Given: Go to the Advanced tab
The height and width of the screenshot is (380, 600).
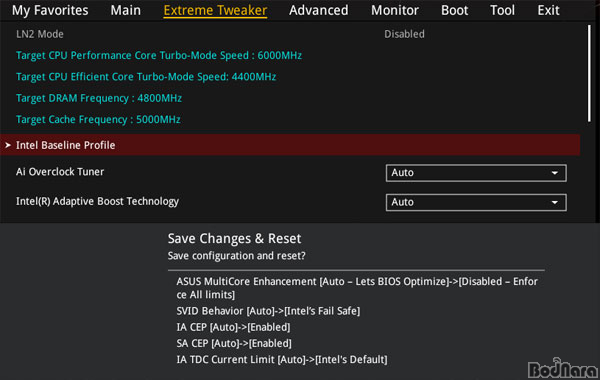Looking at the screenshot, I should [x=319, y=10].
